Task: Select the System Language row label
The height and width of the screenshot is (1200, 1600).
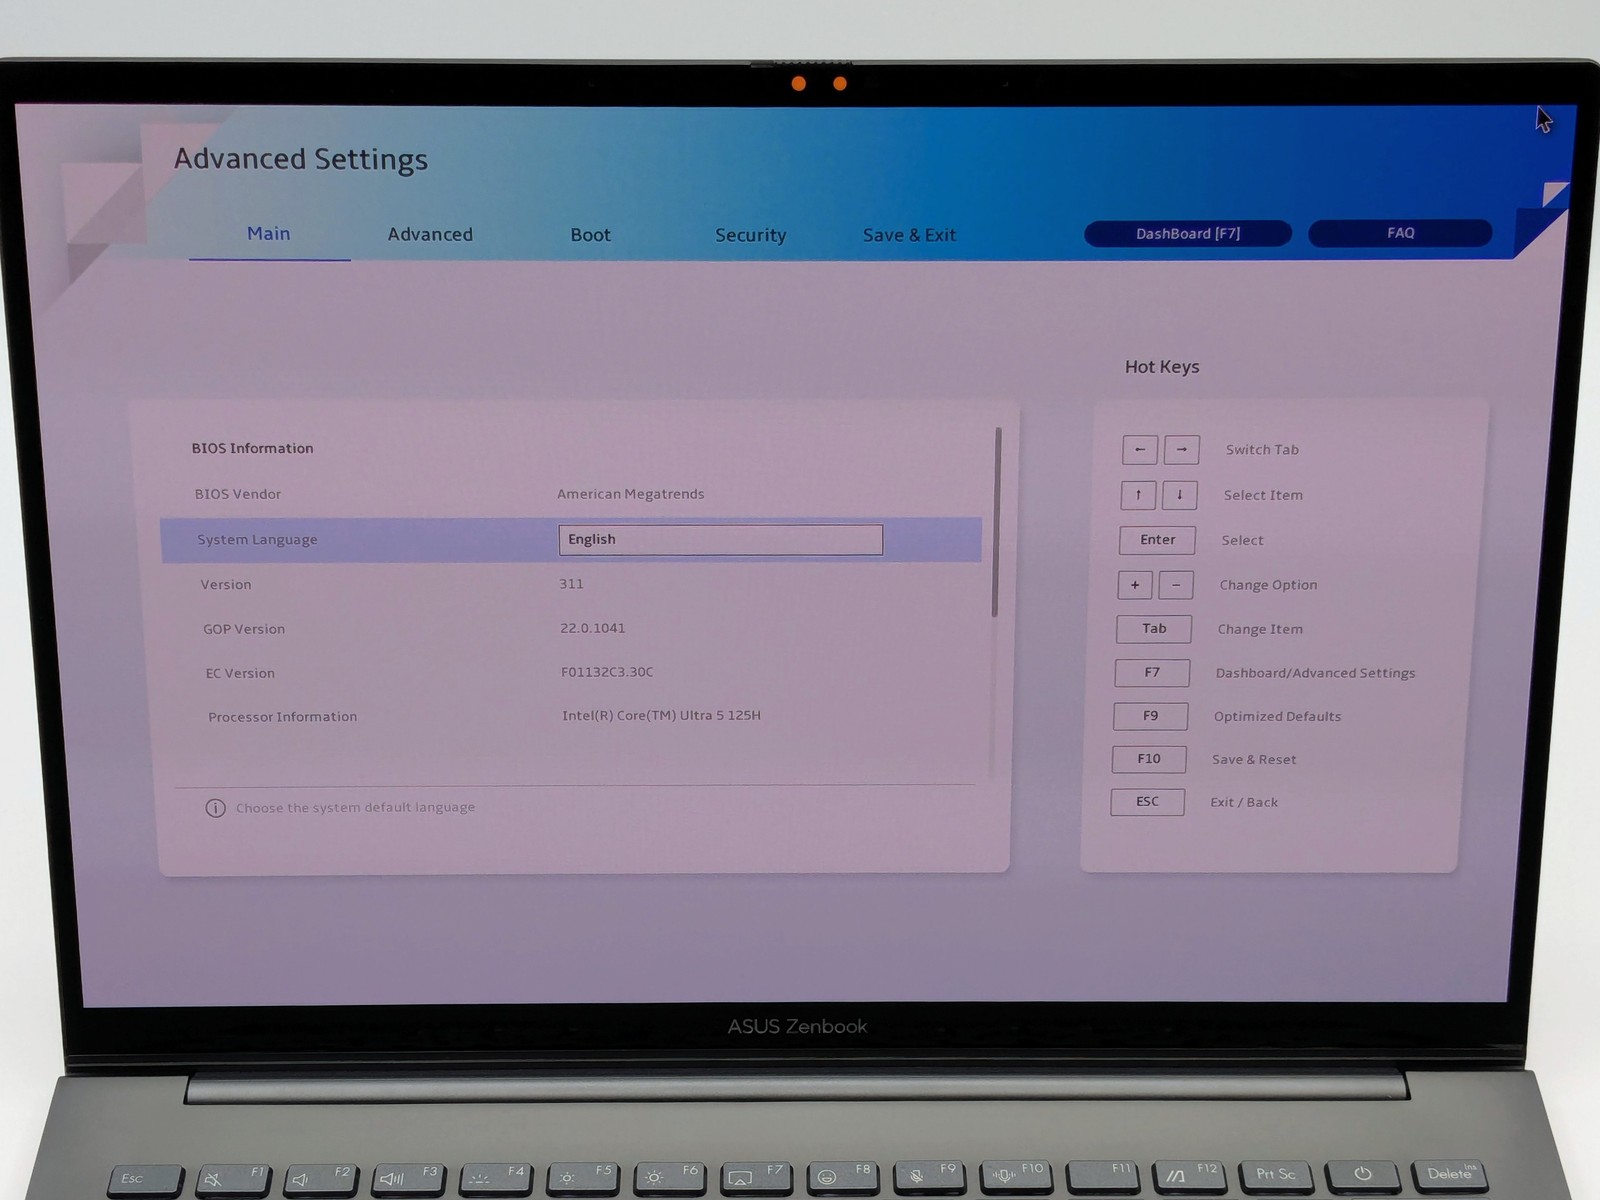Action: [x=257, y=540]
